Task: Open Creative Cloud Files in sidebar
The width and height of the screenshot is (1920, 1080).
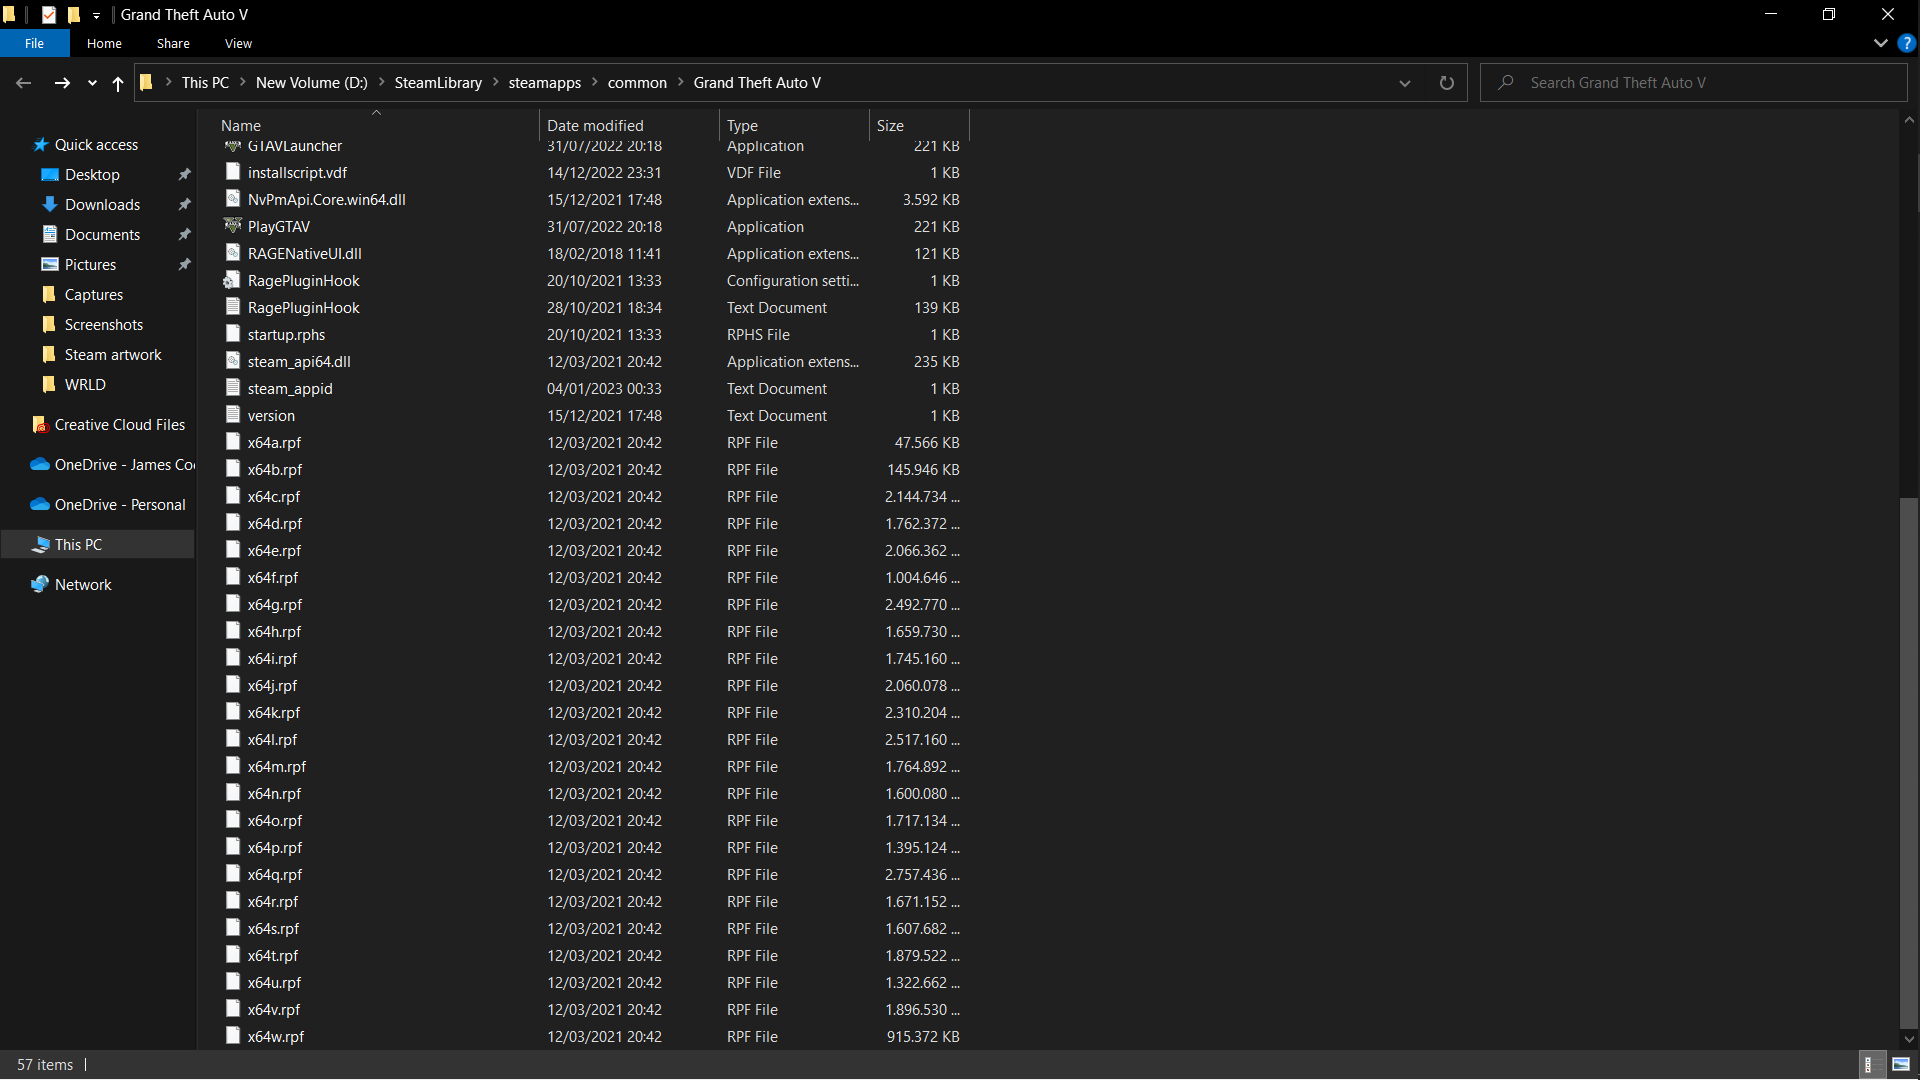Action: point(120,425)
